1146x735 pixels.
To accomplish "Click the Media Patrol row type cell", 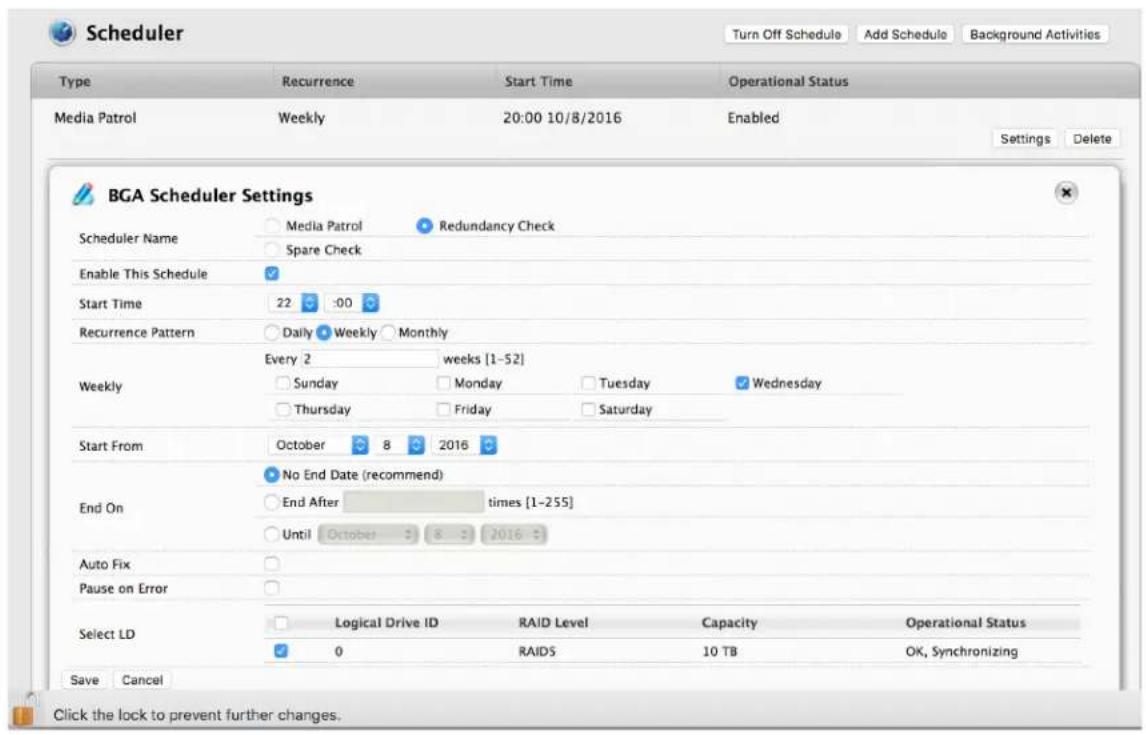I will (95, 118).
